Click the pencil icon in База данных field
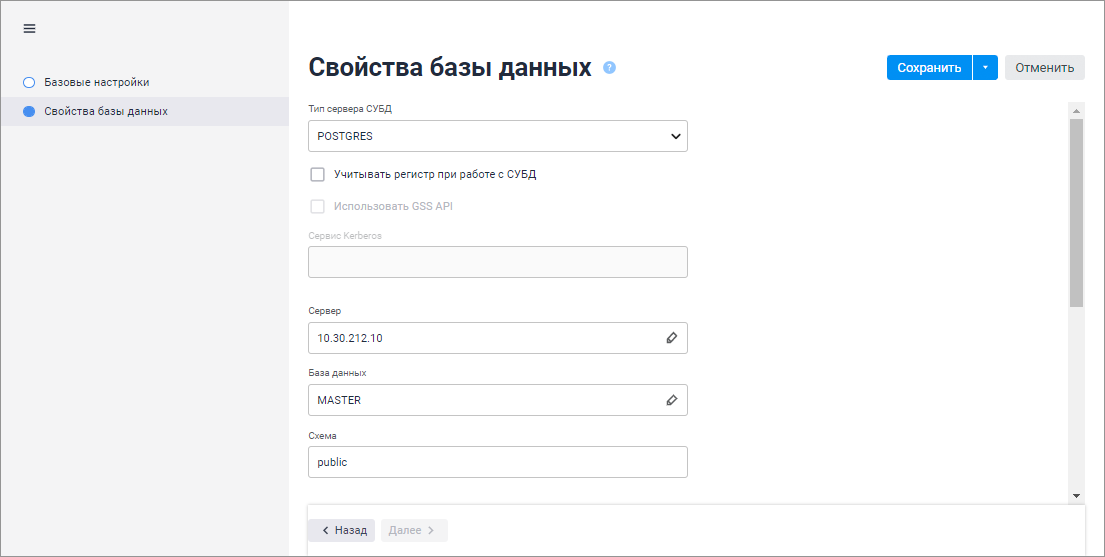This screenshot has width=1105, height=557. [x=672, y=400]
